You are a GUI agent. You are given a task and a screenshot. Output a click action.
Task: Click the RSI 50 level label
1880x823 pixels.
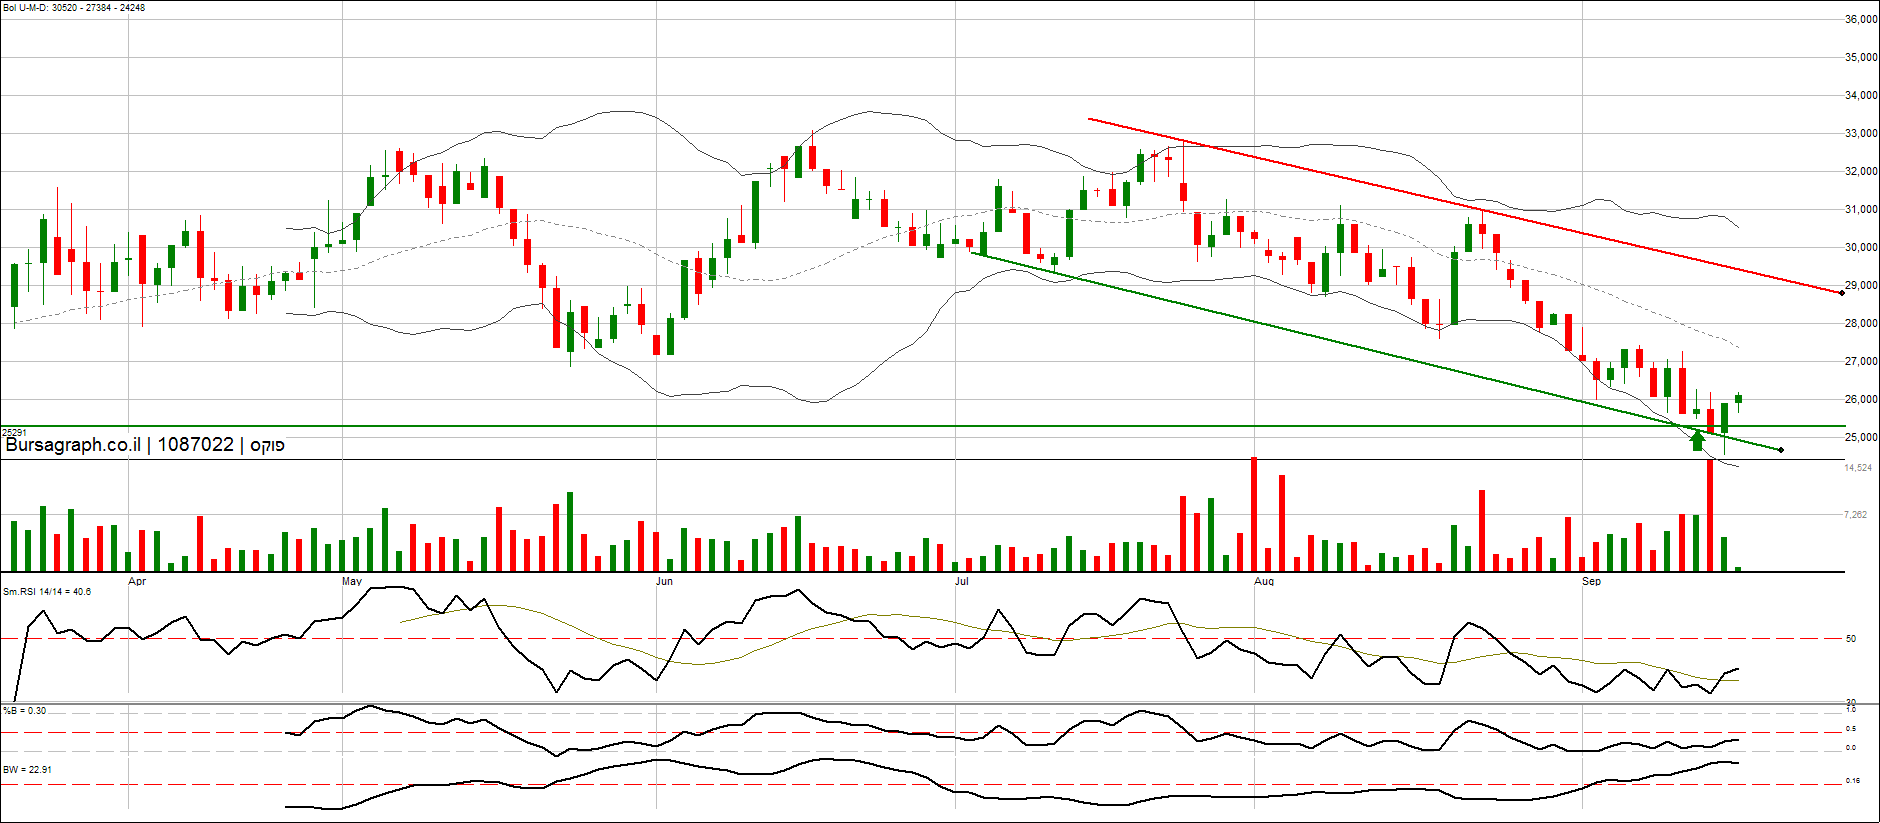tap(1851, 639)
